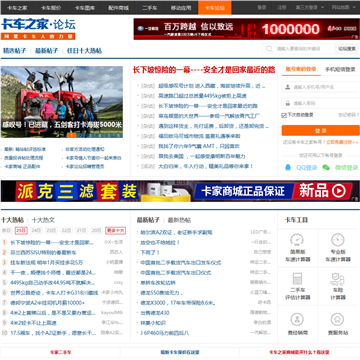The width and height of the screenshot is (360, 360).
Task: Click the 查经销商 dealer icon
Action: pyautogui.click(x=297, y=319)
